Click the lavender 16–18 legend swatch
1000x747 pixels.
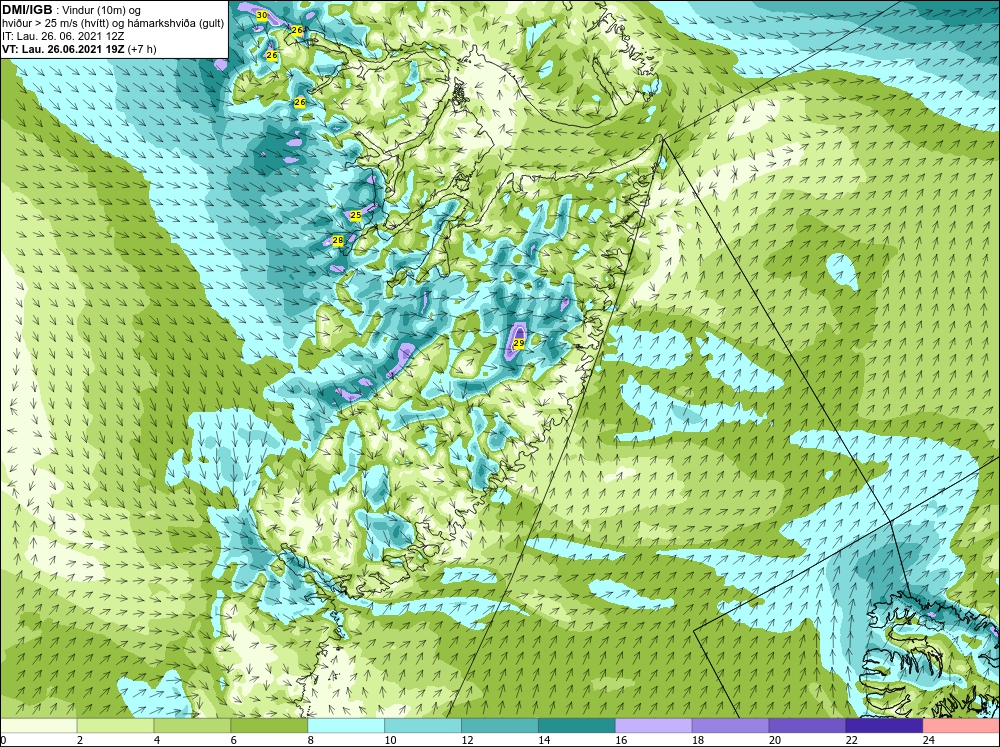[x=653, y=726]
